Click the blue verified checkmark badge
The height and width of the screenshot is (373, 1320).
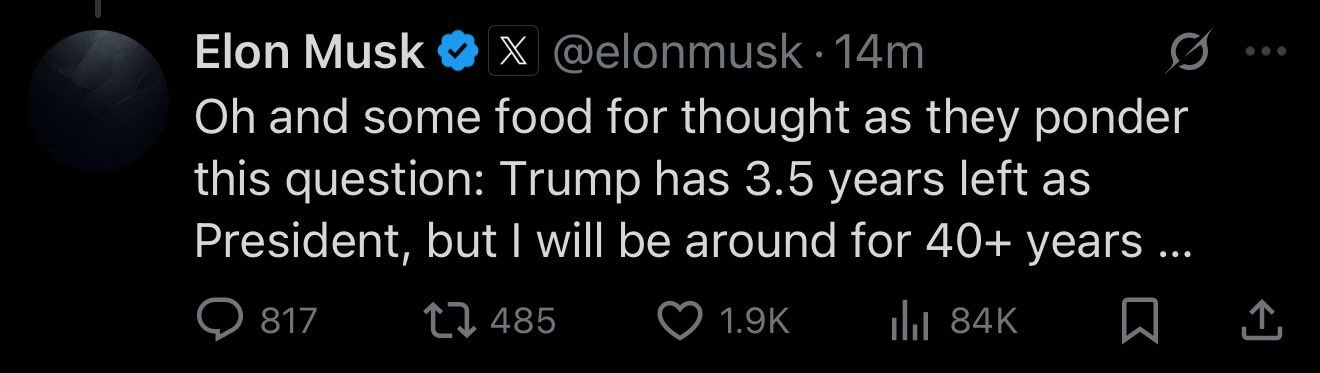point(458,53)
